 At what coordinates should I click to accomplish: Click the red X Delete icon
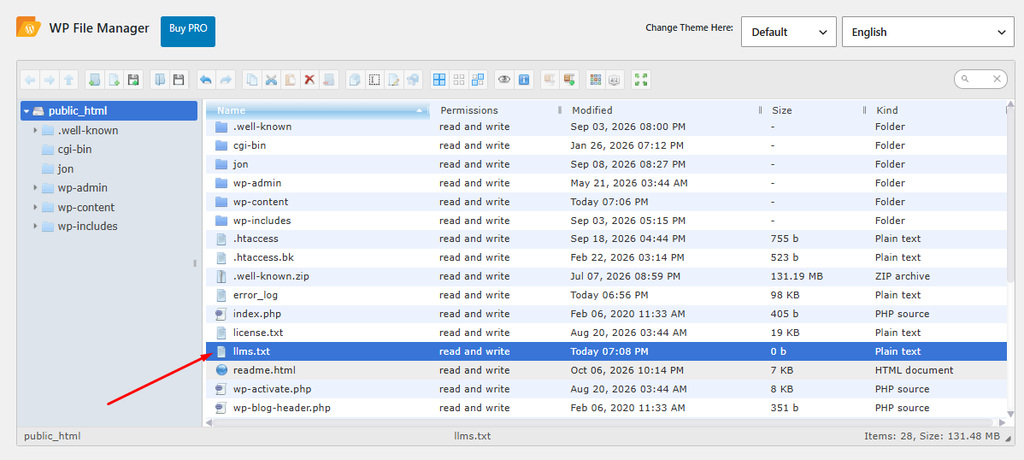[310, 80]
